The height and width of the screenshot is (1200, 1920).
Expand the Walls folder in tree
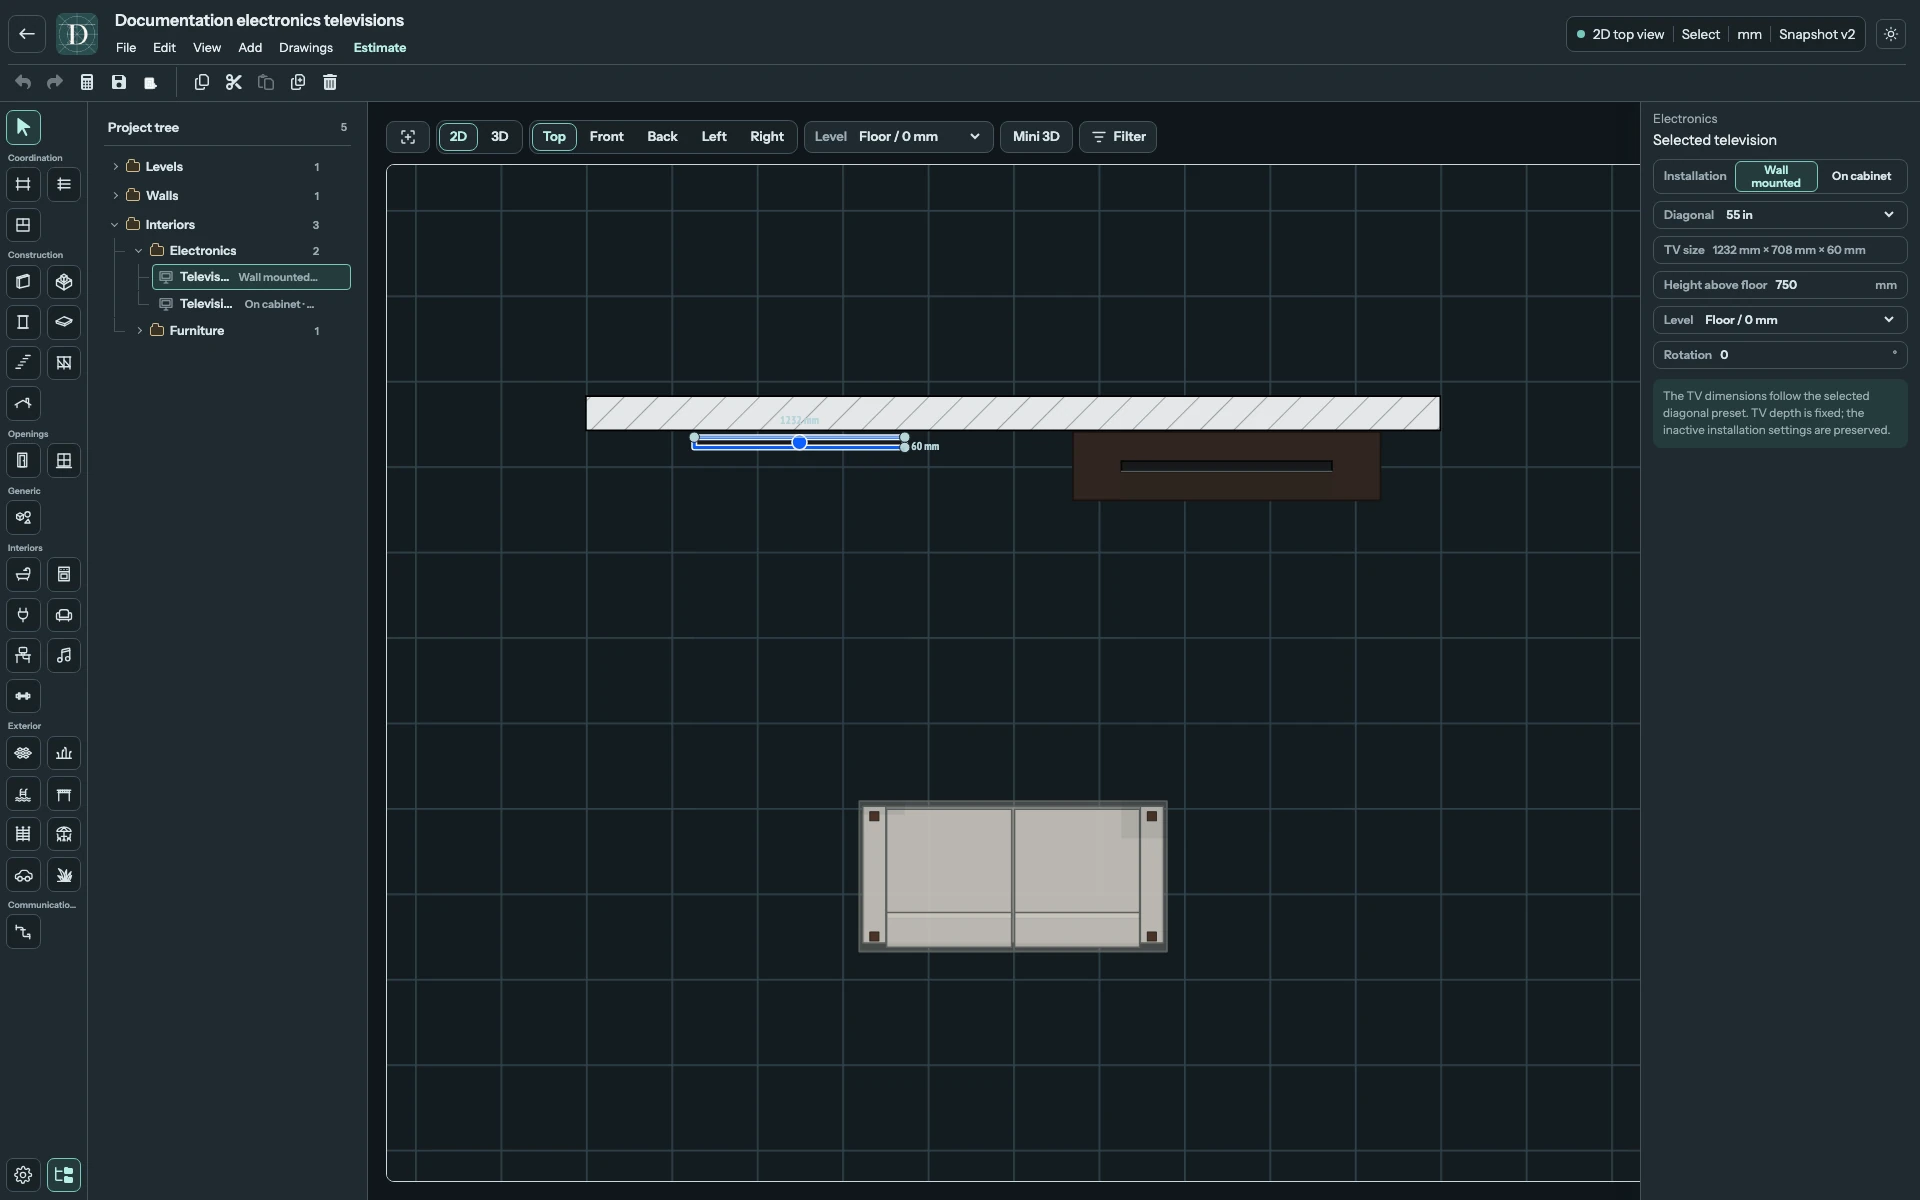(x=116, y=196)
